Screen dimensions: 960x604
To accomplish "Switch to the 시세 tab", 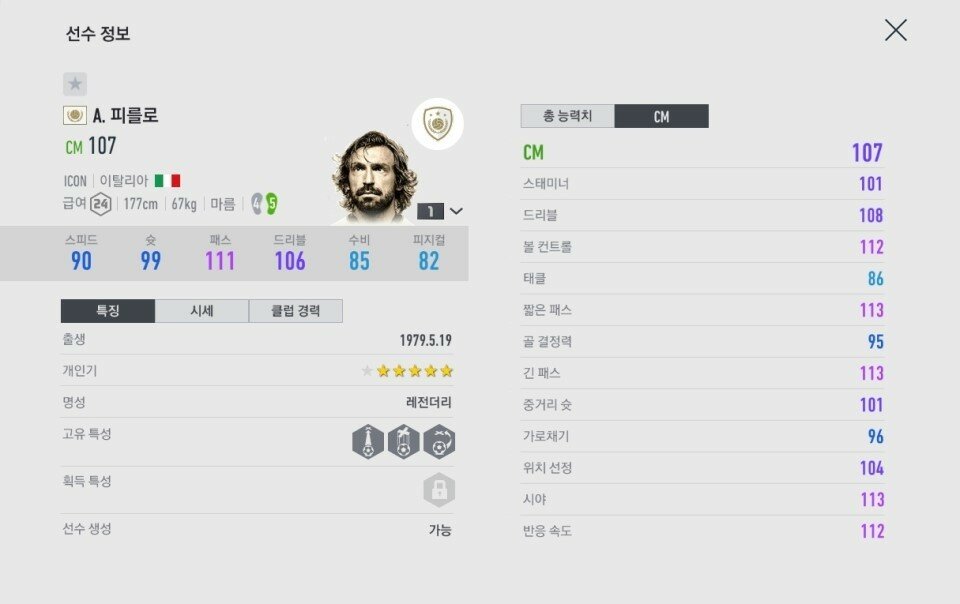I will point(202,311).
